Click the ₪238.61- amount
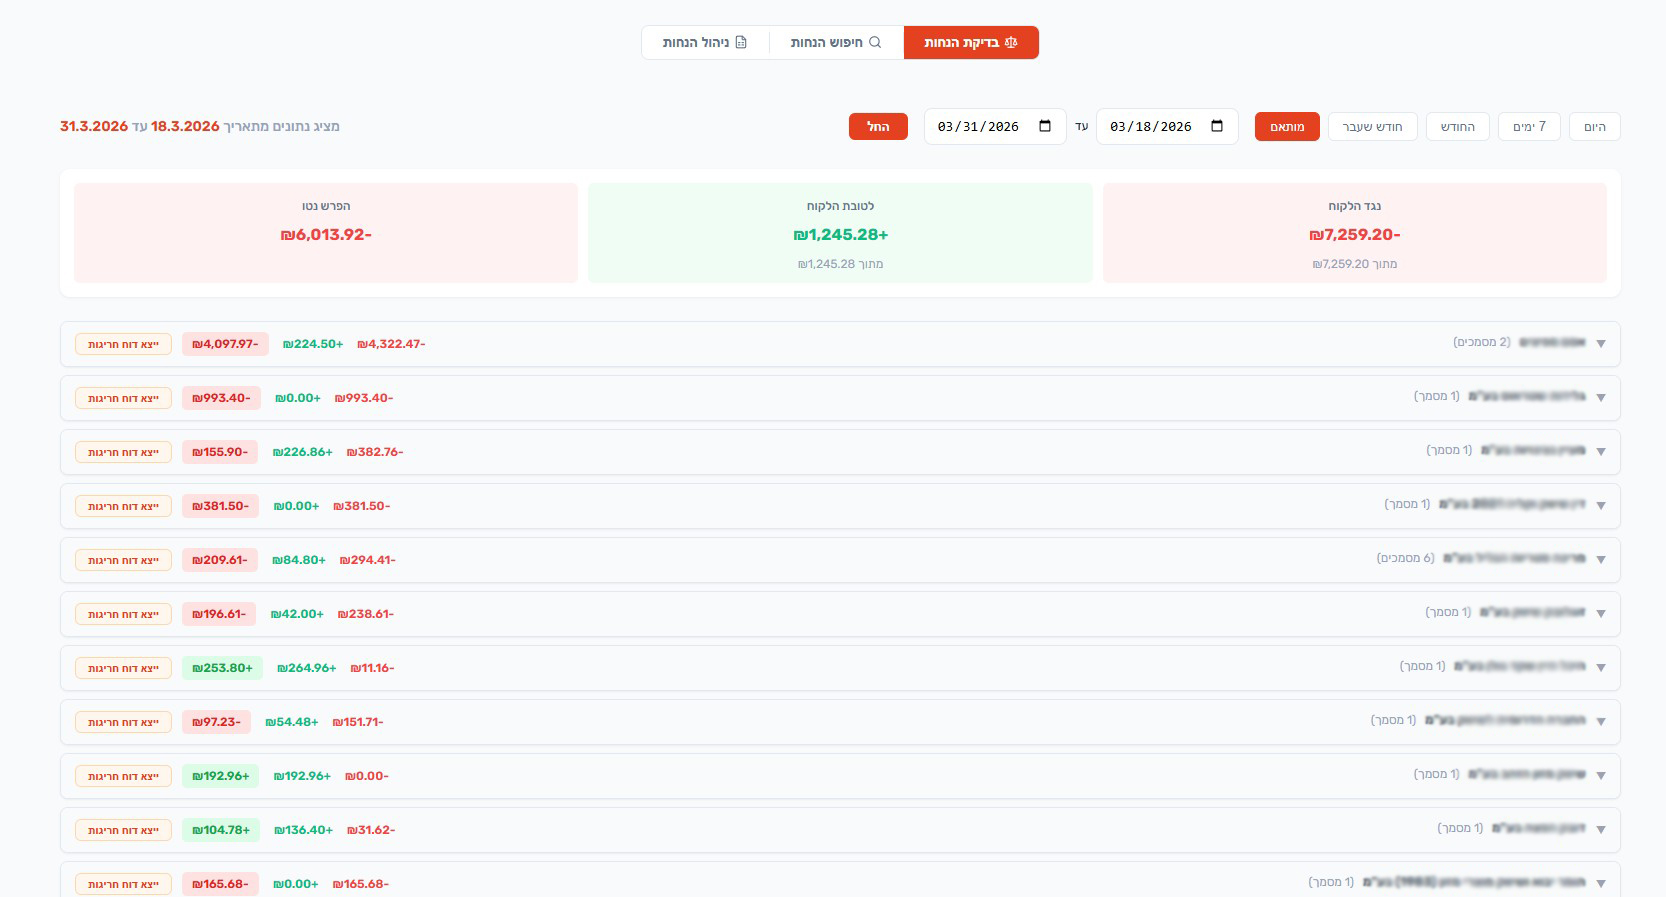This screenshot has width=1666, height=897. (366, 614)
